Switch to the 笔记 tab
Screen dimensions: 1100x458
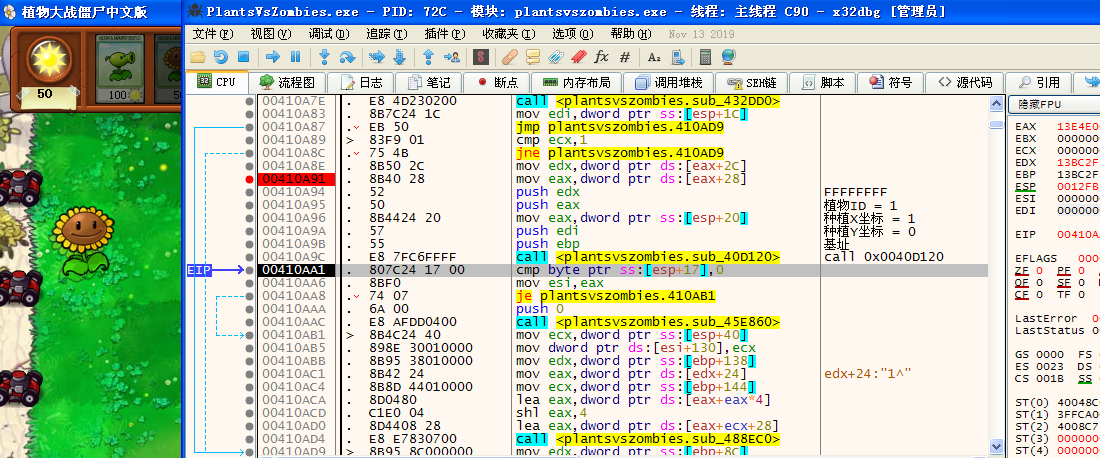pyautogui.click(x=428, y=82)
